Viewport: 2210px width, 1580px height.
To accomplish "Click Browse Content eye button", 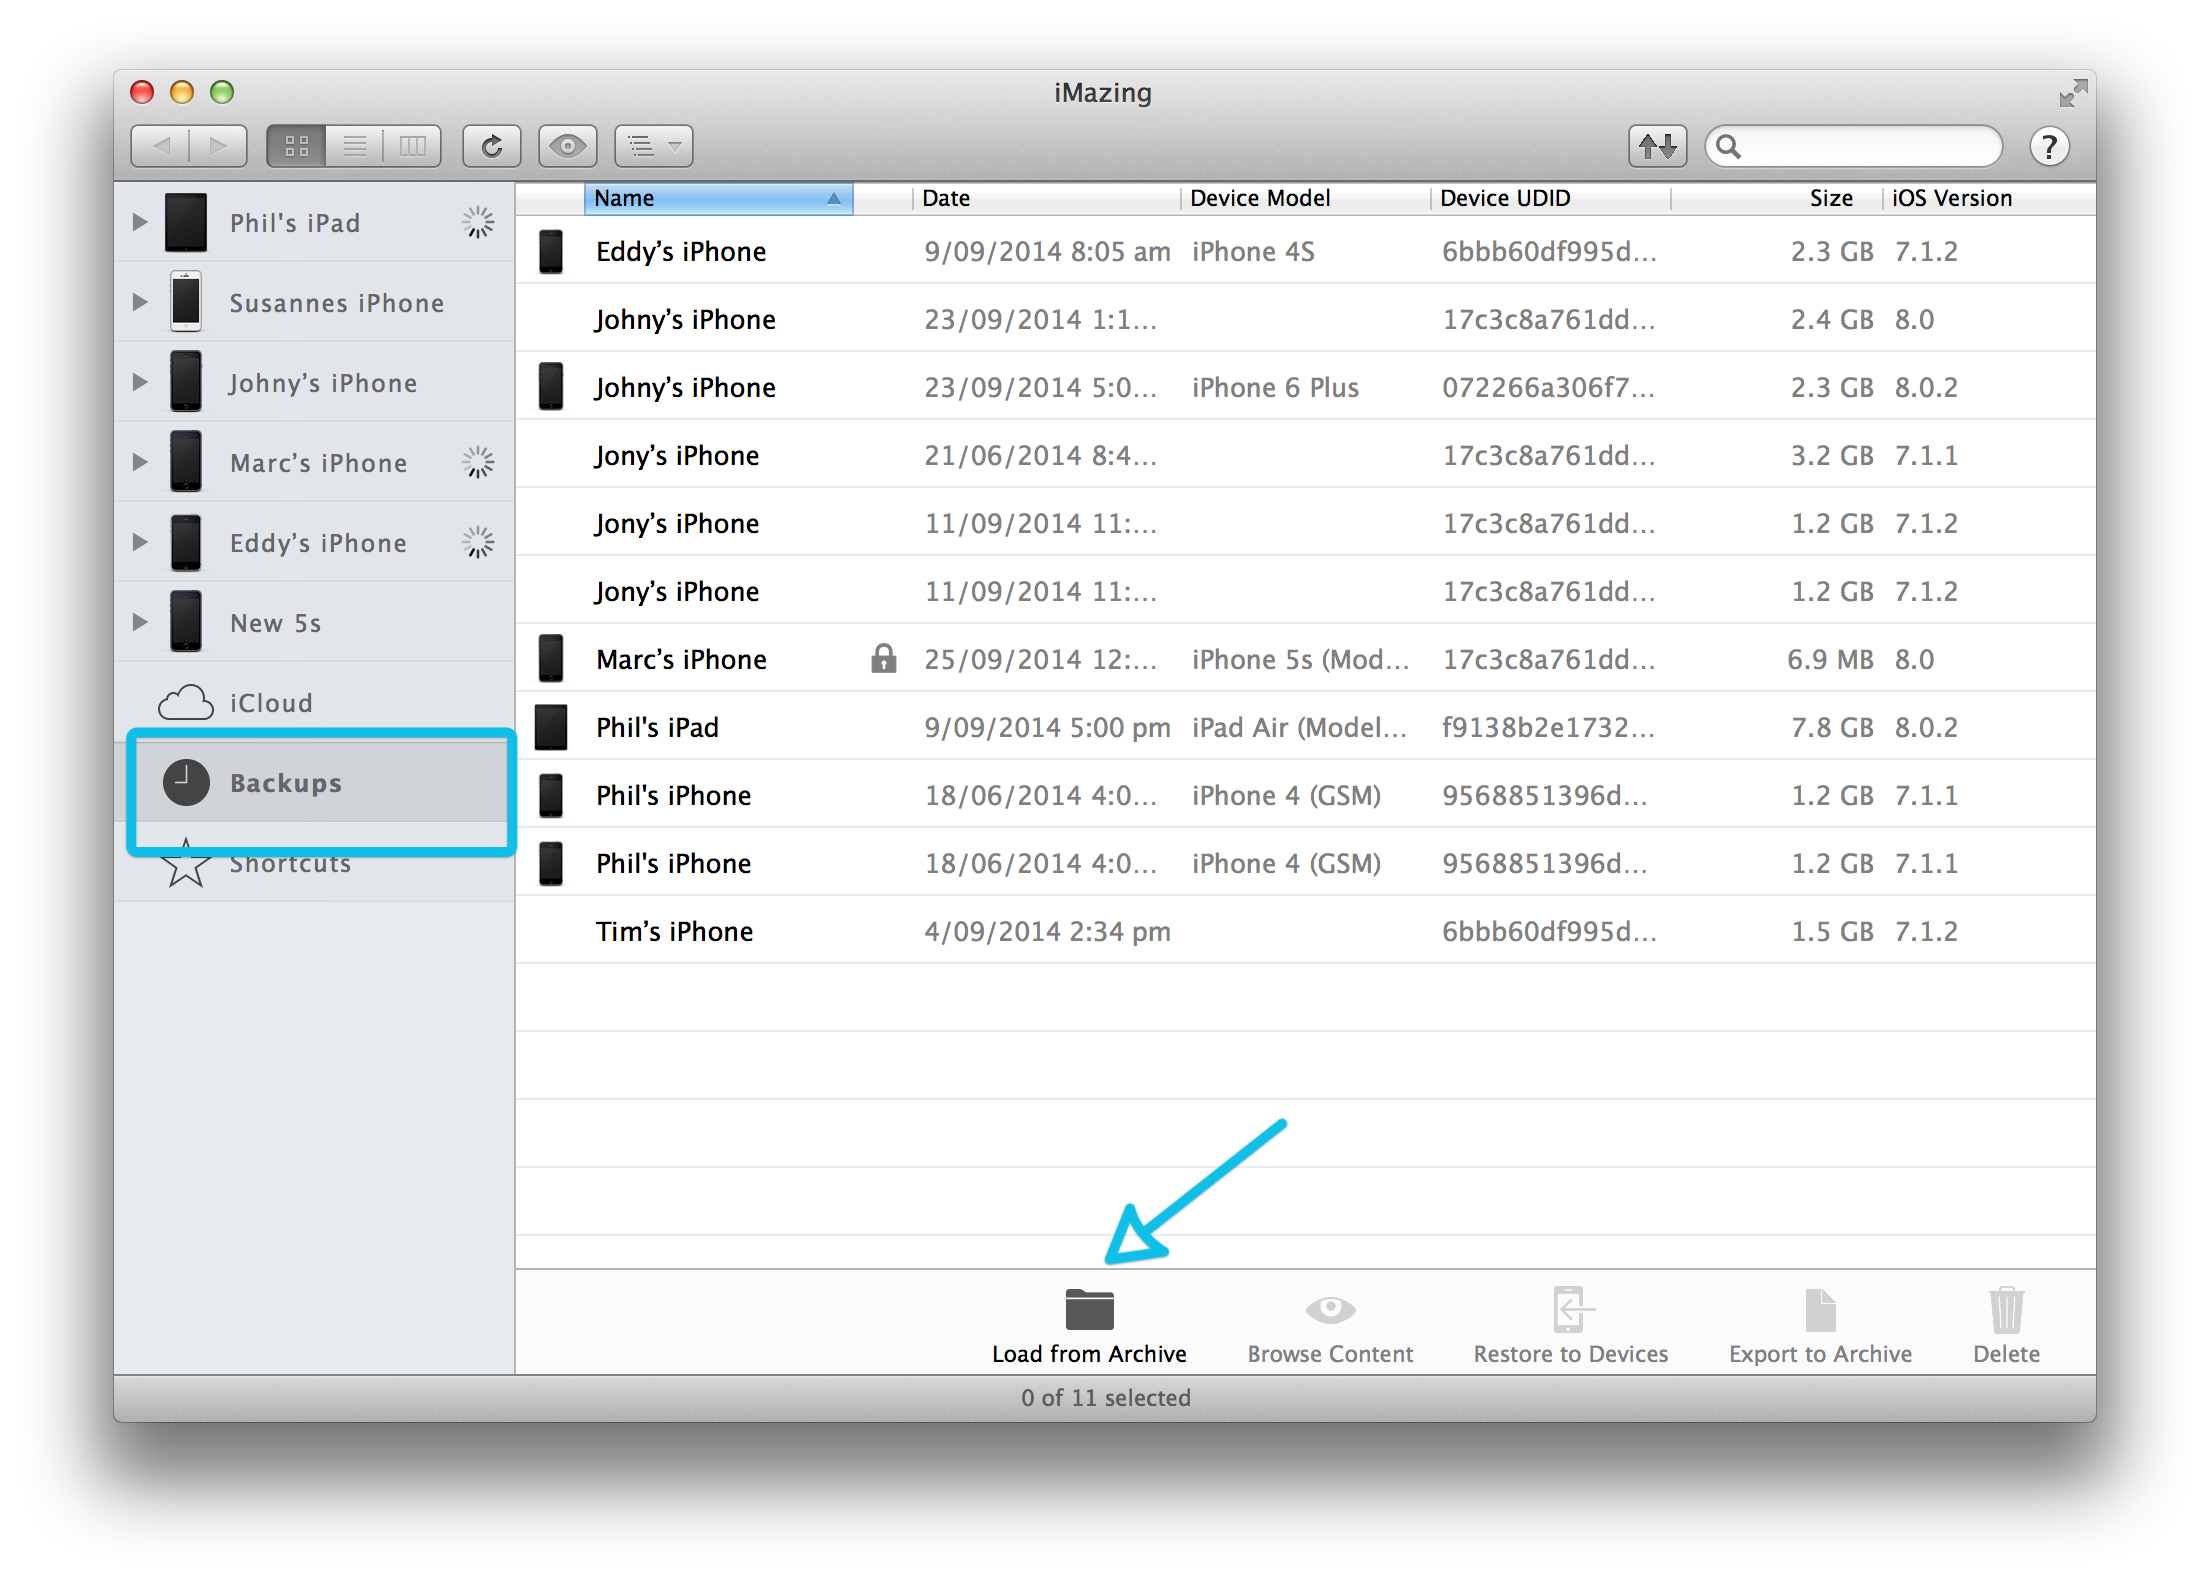I will tap(1330, 1326).
